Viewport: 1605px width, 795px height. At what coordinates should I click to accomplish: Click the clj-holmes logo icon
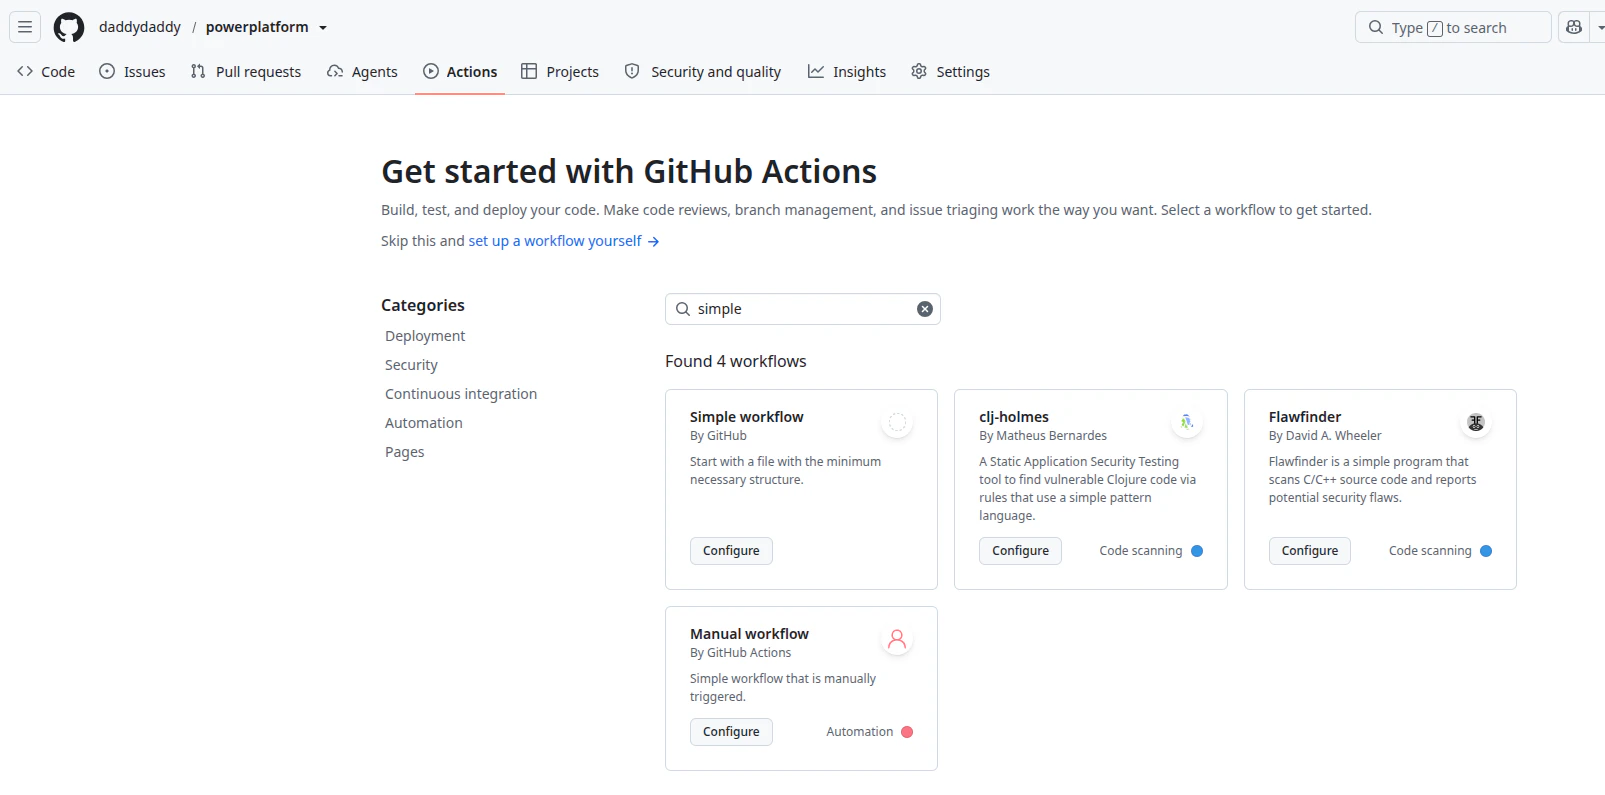click(x=1187, y=423)
